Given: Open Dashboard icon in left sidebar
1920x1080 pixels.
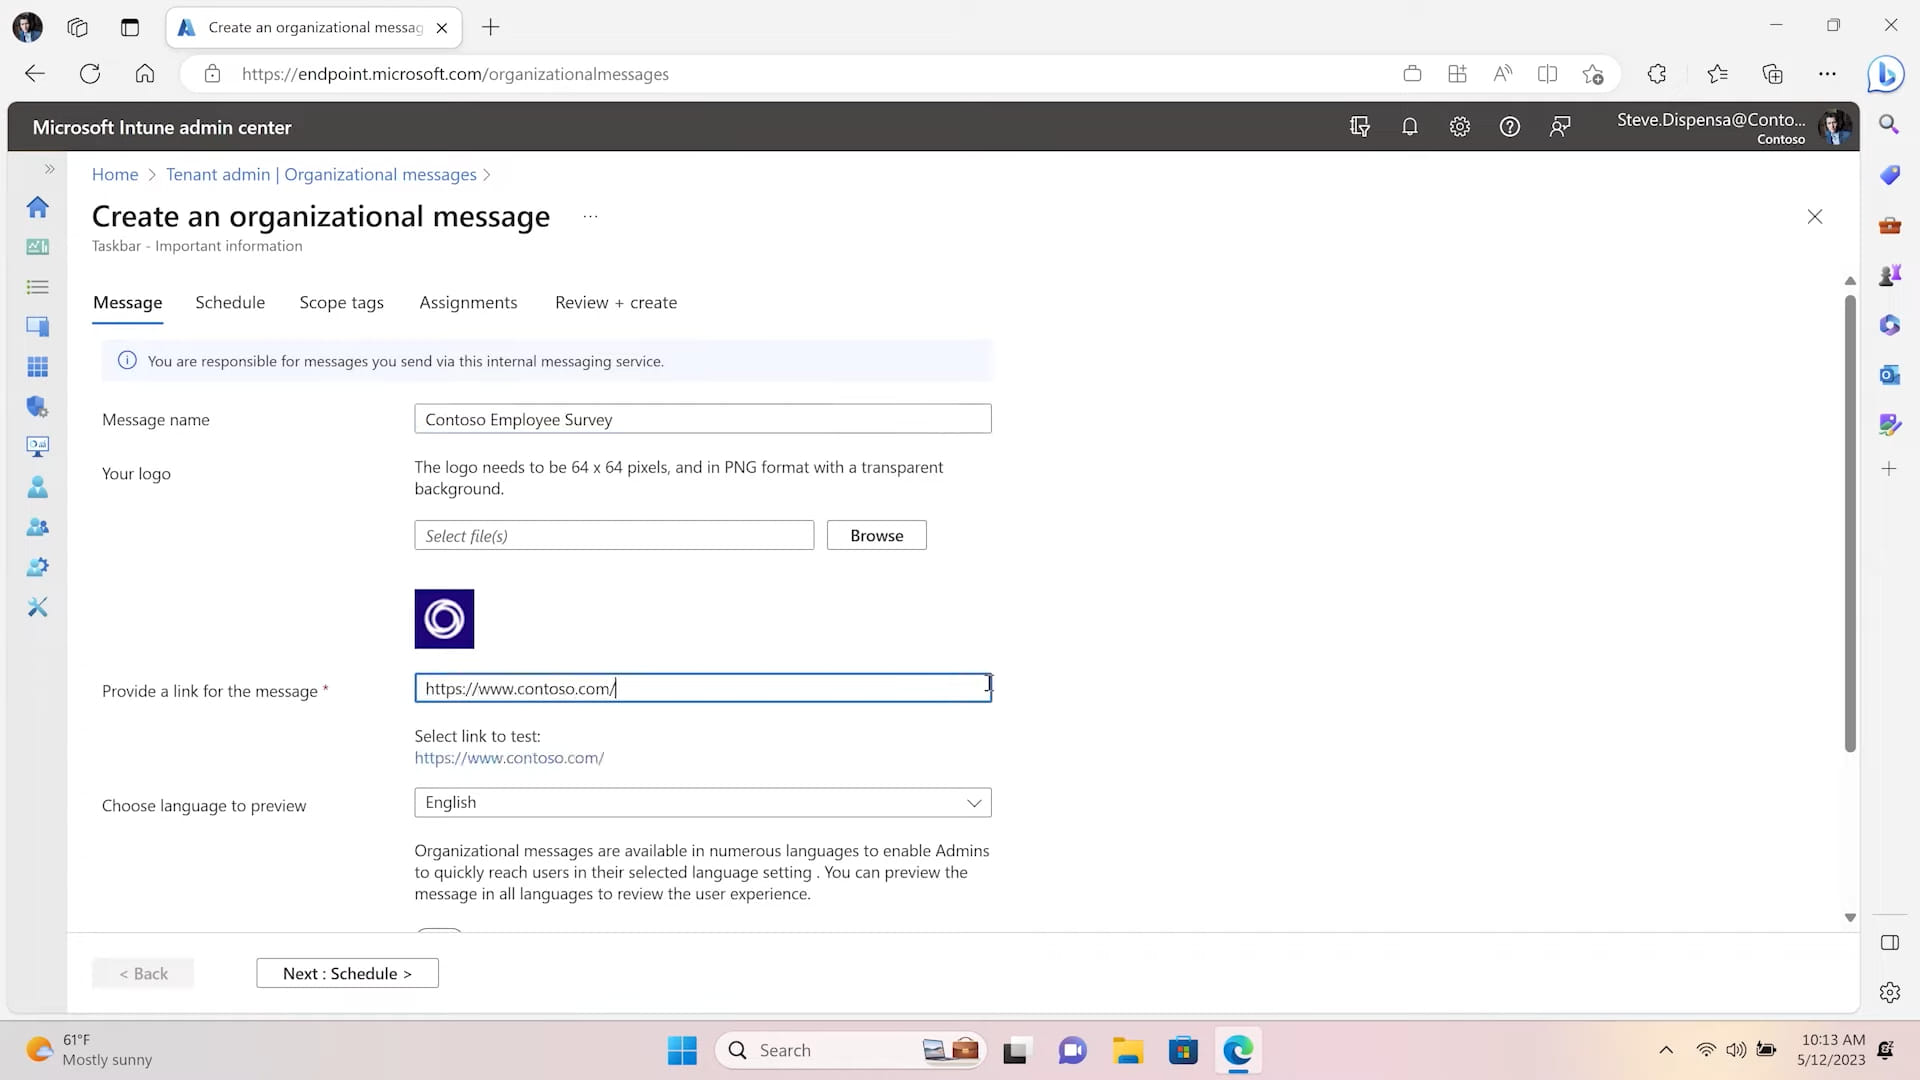Looking at the screenshot, I should coord(38,247).
